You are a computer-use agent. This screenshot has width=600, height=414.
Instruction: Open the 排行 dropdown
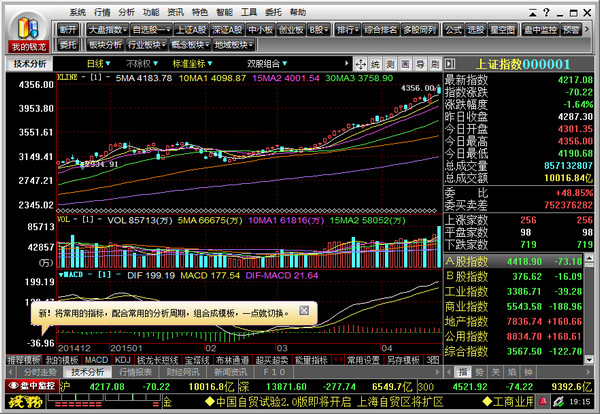[x=347, y=29]
